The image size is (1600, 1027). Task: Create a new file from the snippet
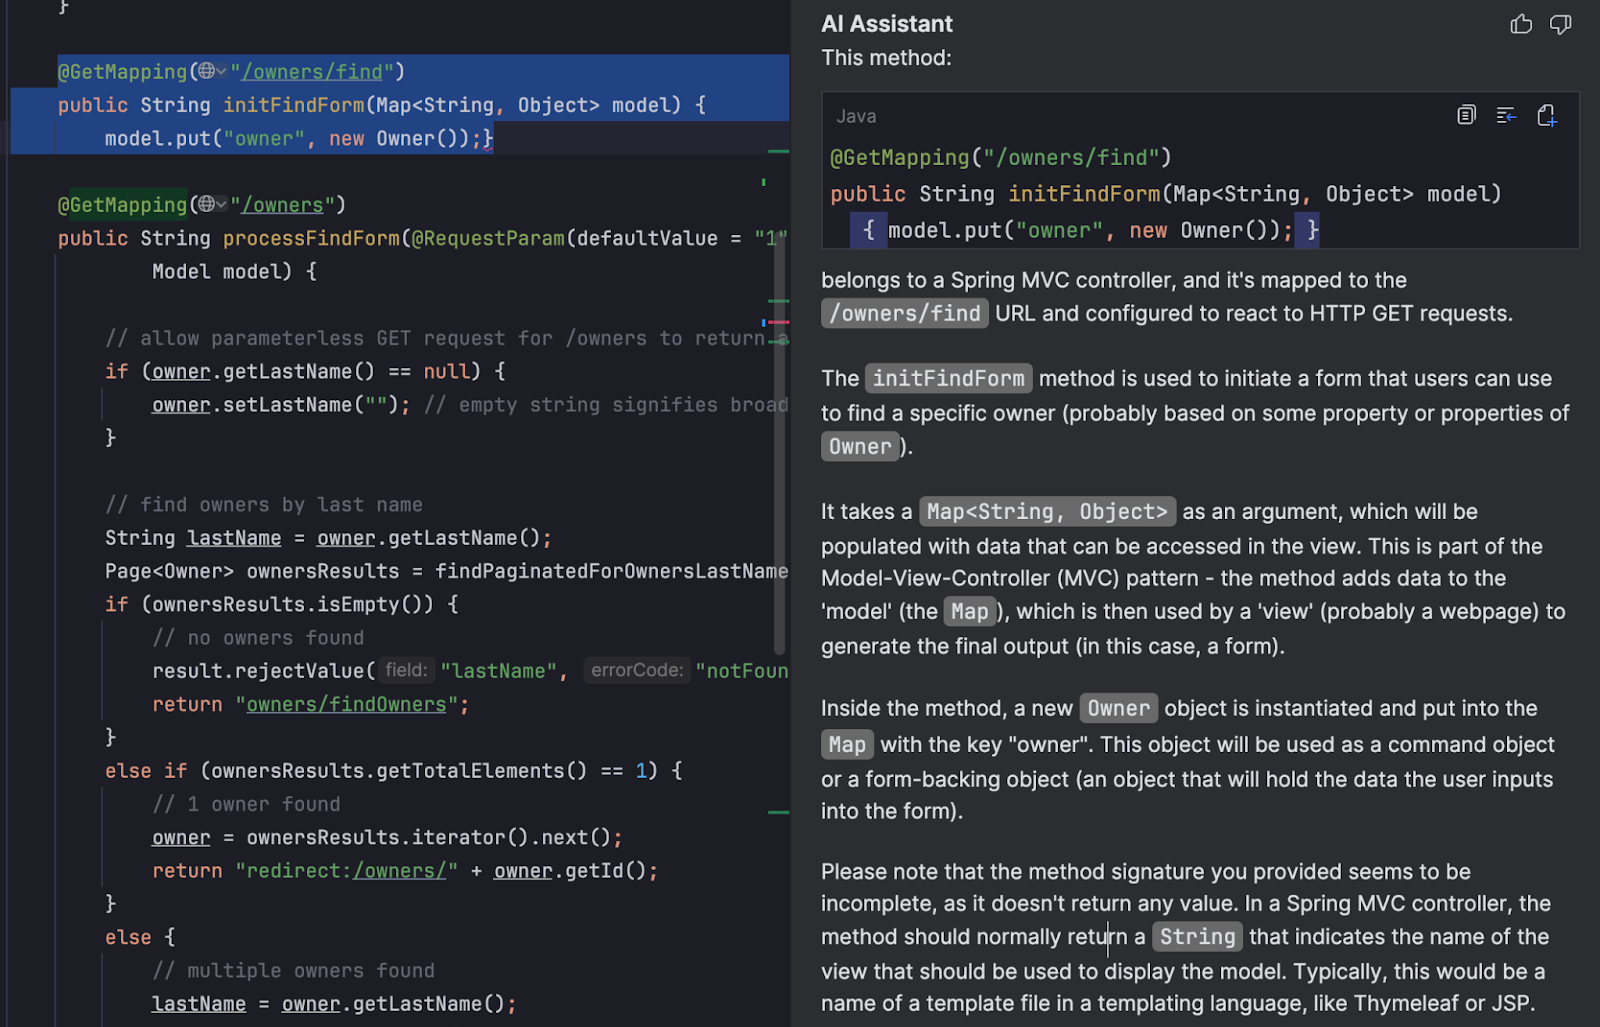tap(1547, 116)
